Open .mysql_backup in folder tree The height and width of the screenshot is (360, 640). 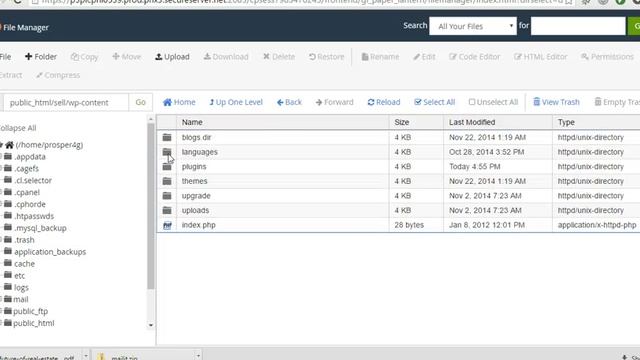40,228
